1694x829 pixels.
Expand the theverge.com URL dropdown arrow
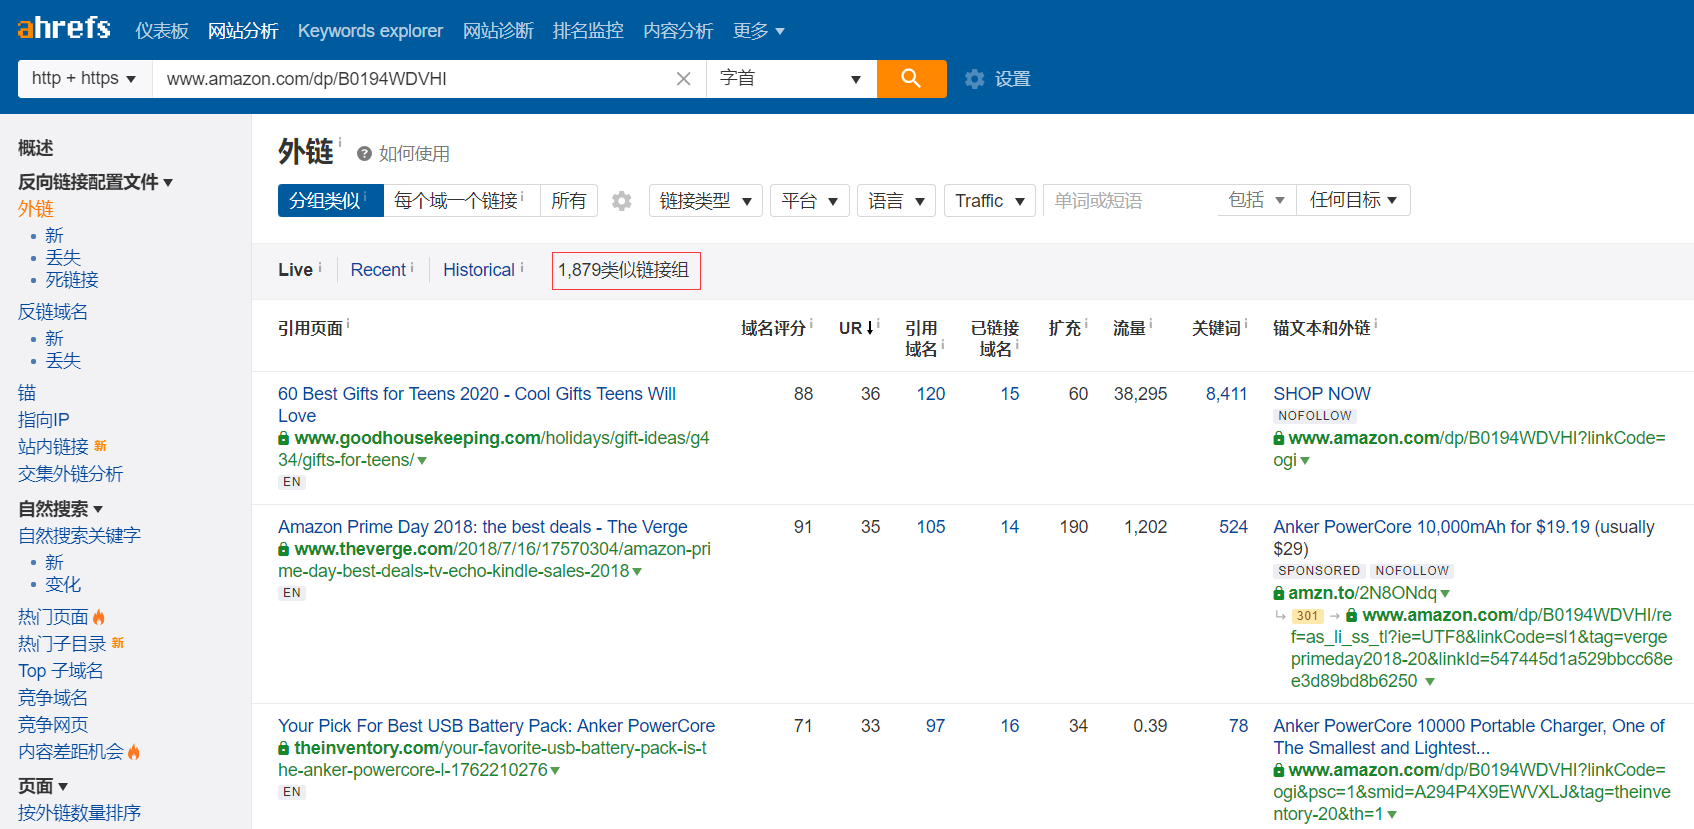(x=637, y=572)
